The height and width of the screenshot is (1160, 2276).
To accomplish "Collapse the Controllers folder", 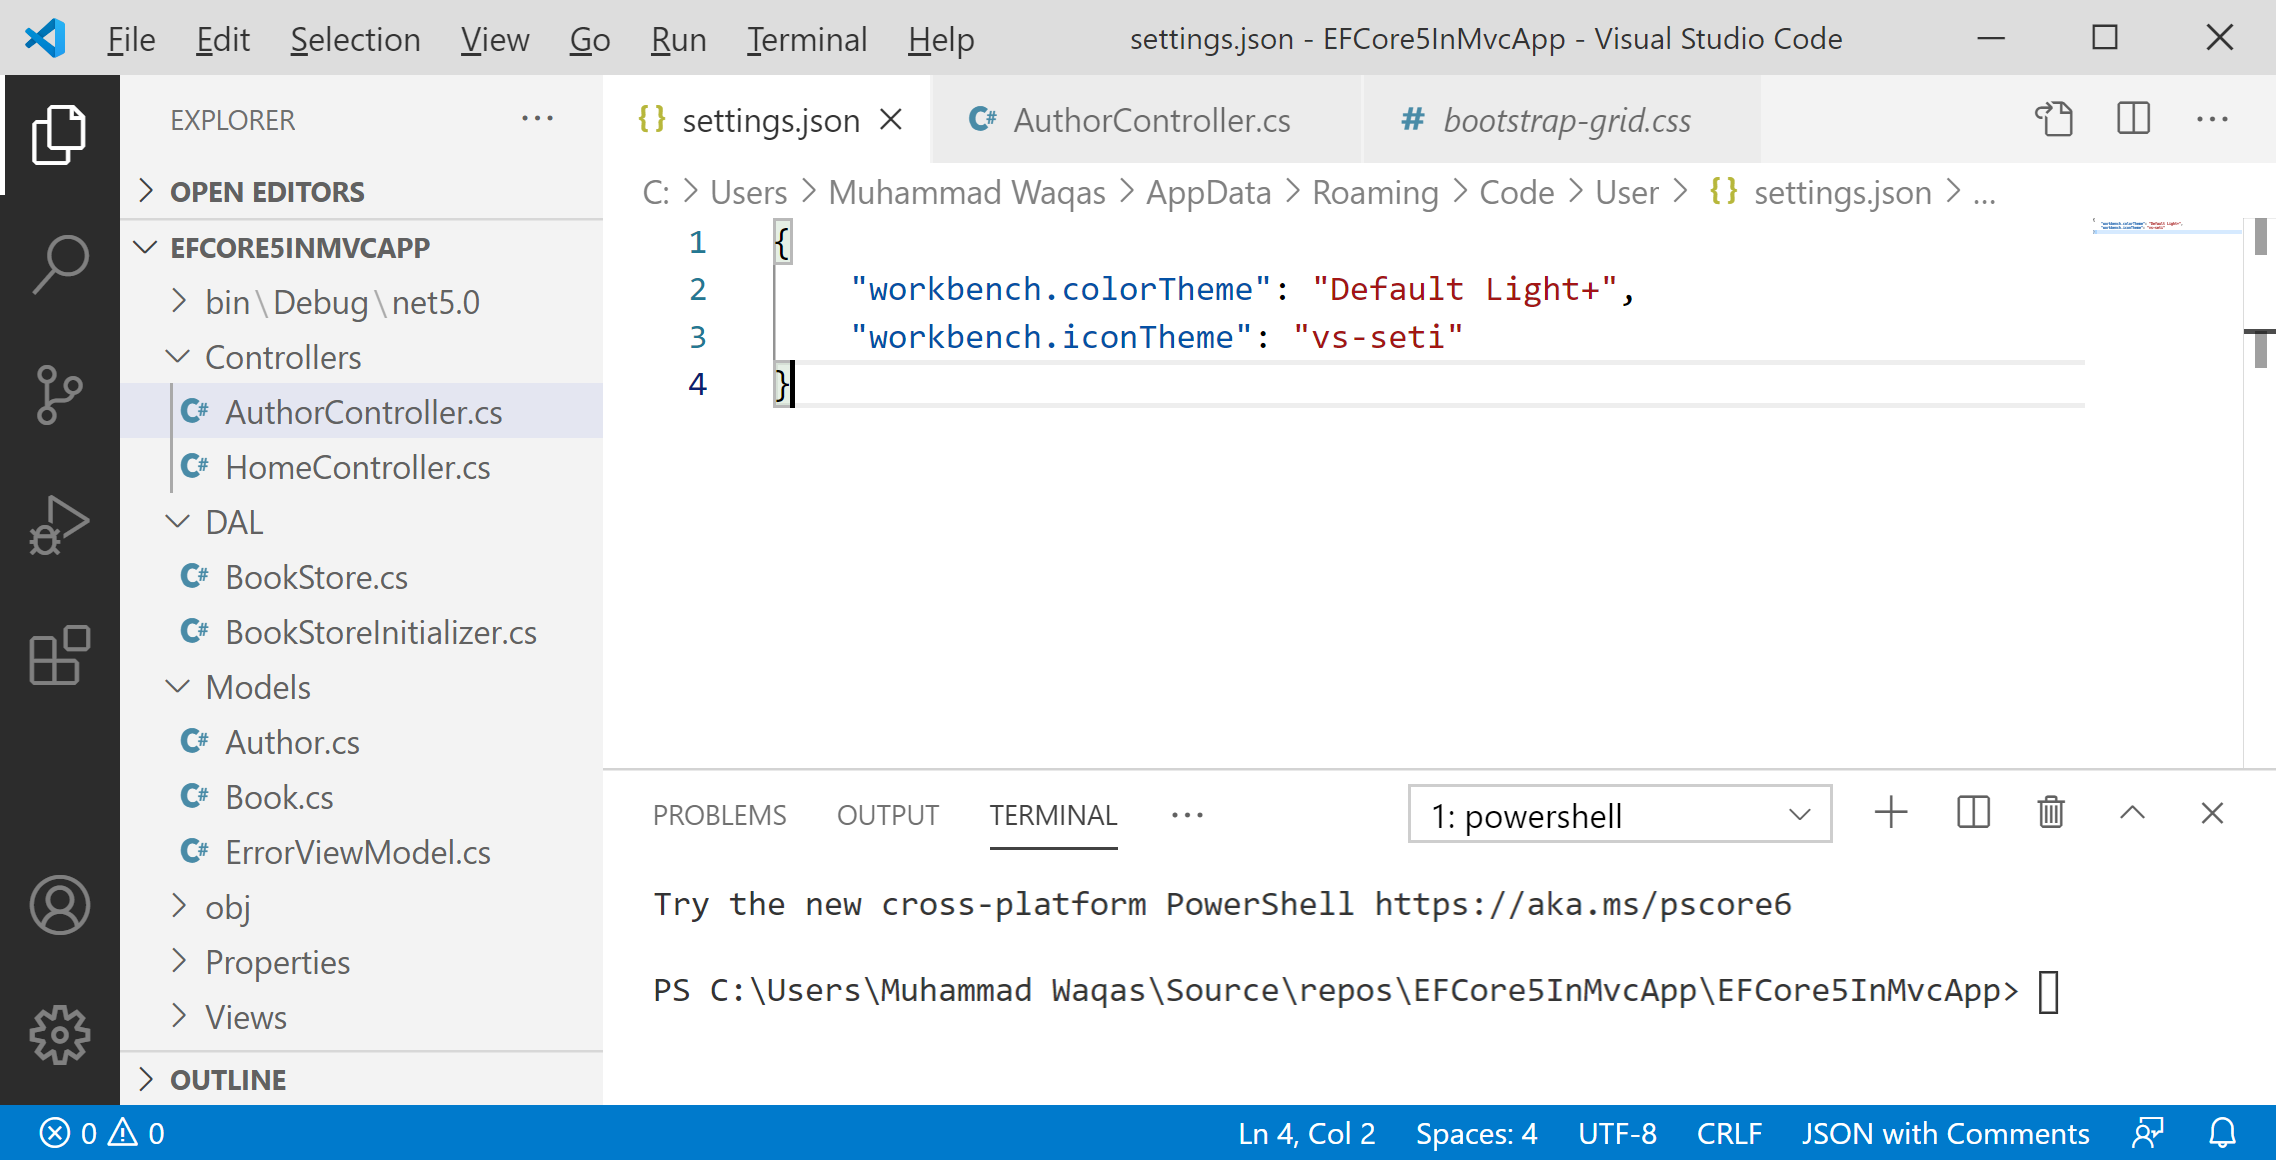I will (x=282, y=357).
